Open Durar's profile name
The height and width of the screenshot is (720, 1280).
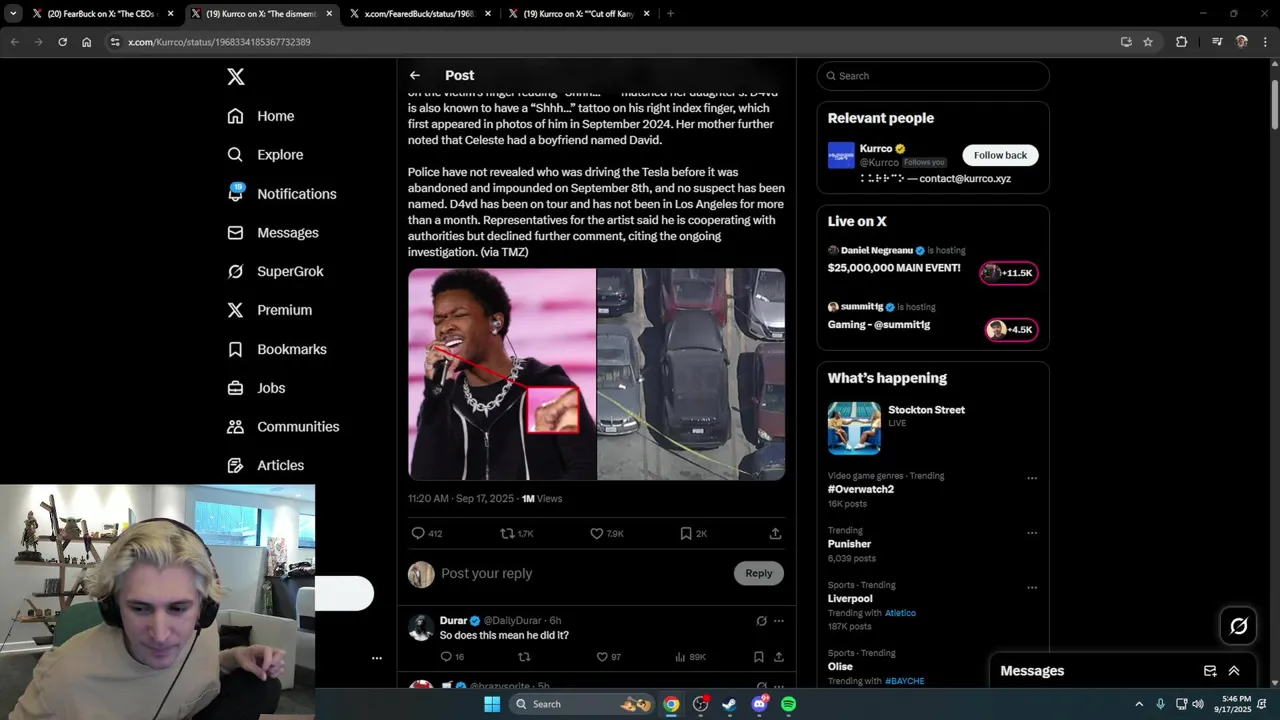(x=453, y=621)
